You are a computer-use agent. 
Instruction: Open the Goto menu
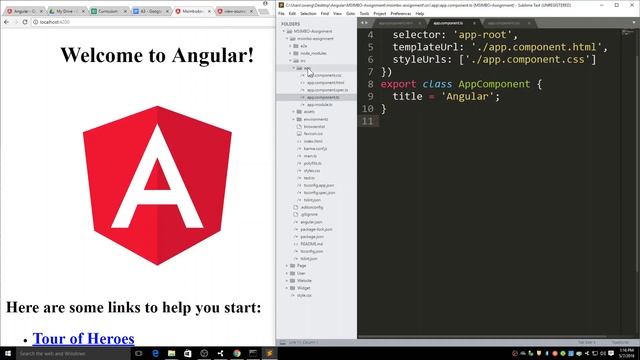coord(350,13)
